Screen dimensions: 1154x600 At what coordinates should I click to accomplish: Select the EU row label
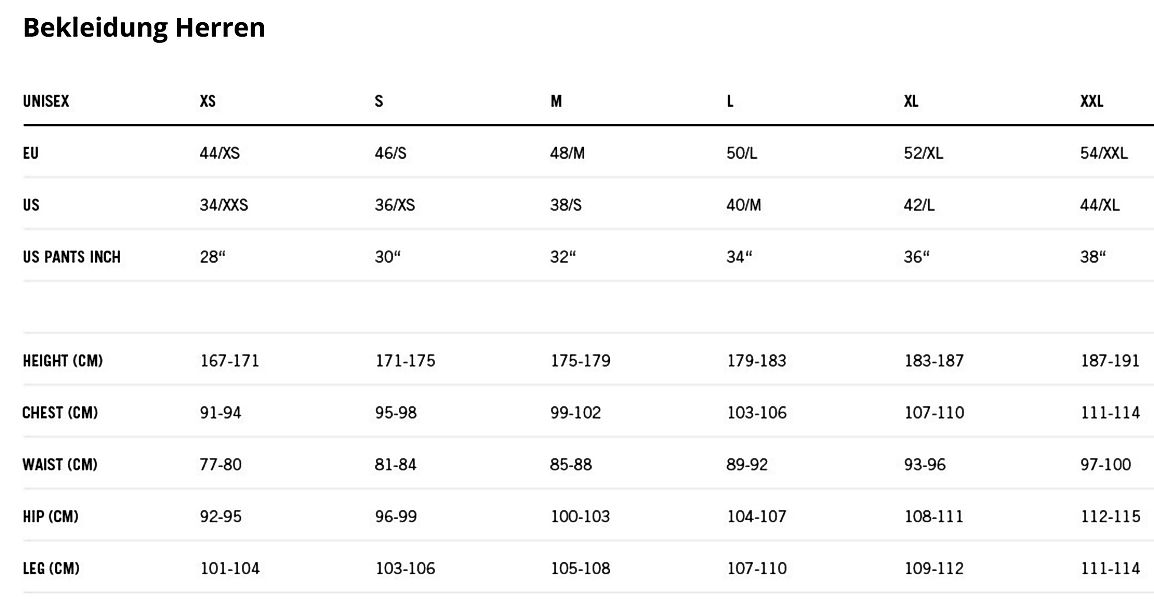pyautogui.click(x=31, y=154)
